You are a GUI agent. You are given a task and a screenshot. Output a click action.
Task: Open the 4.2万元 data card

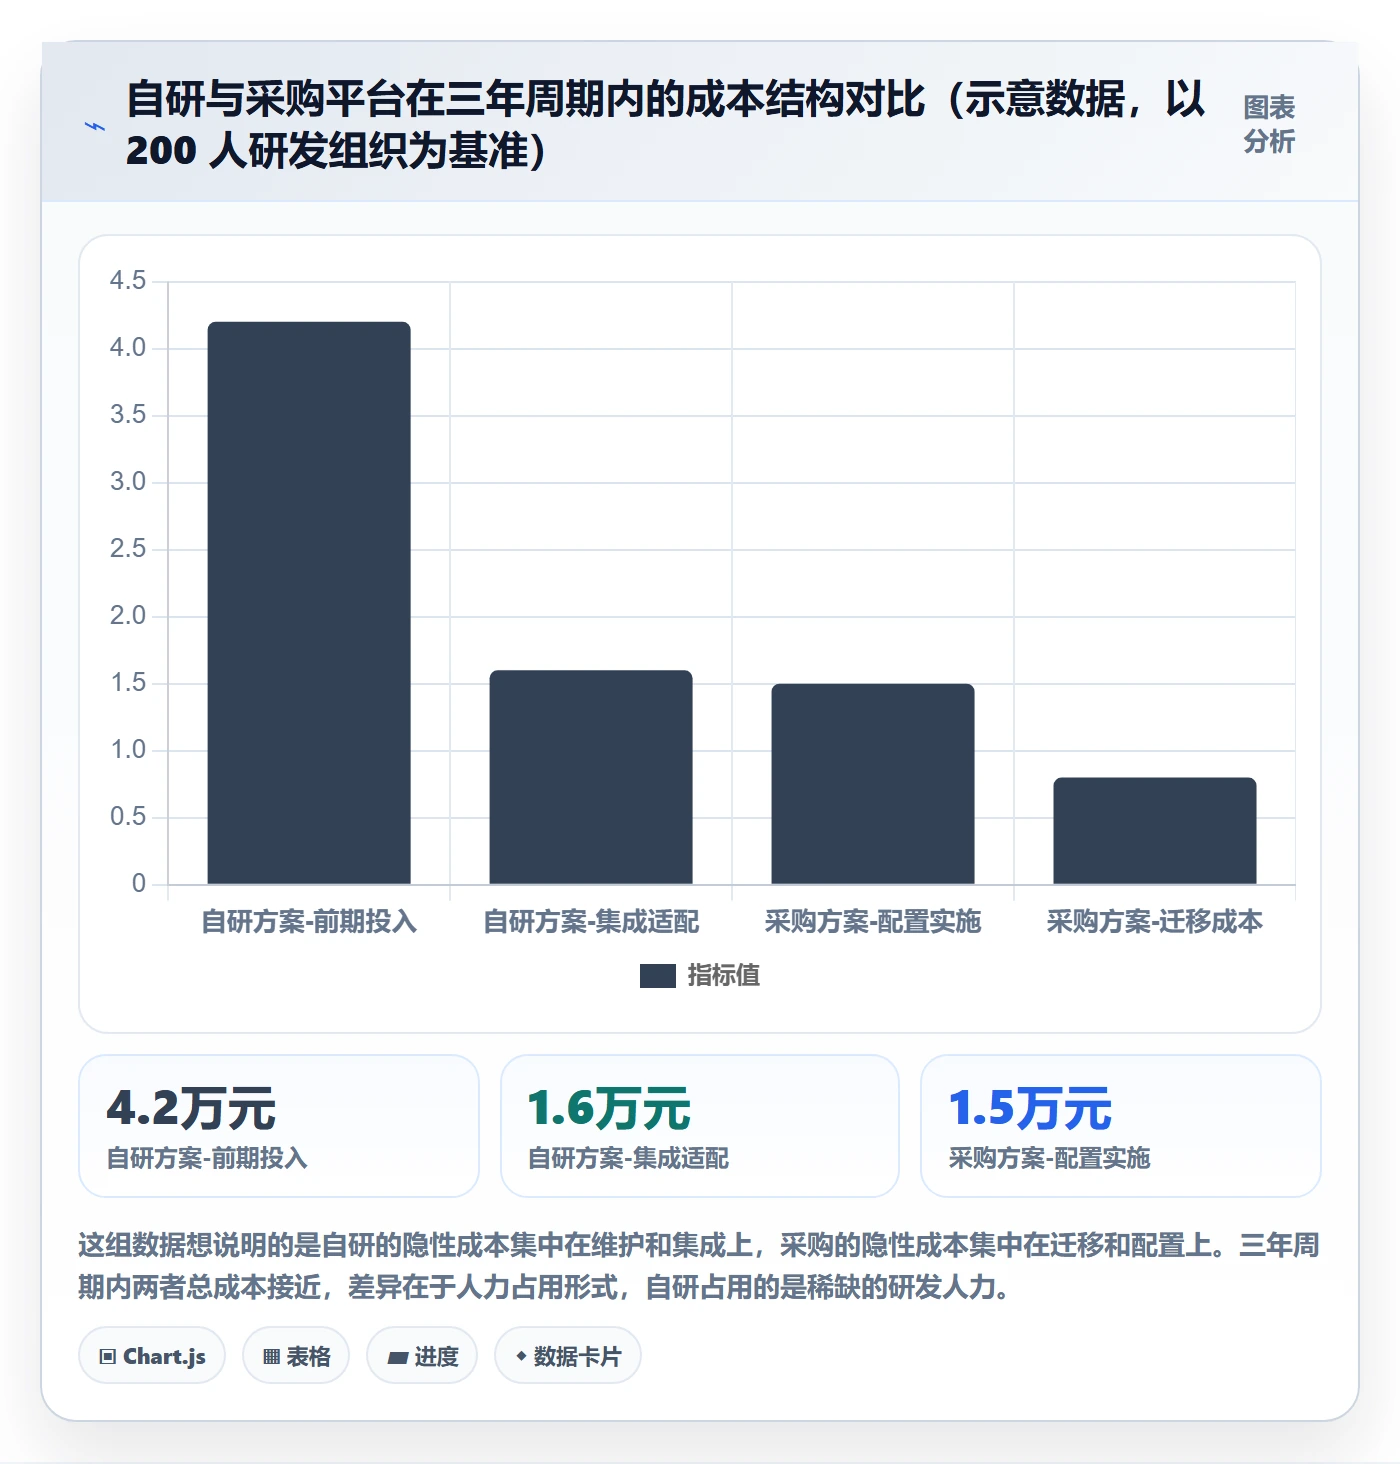279,1126
